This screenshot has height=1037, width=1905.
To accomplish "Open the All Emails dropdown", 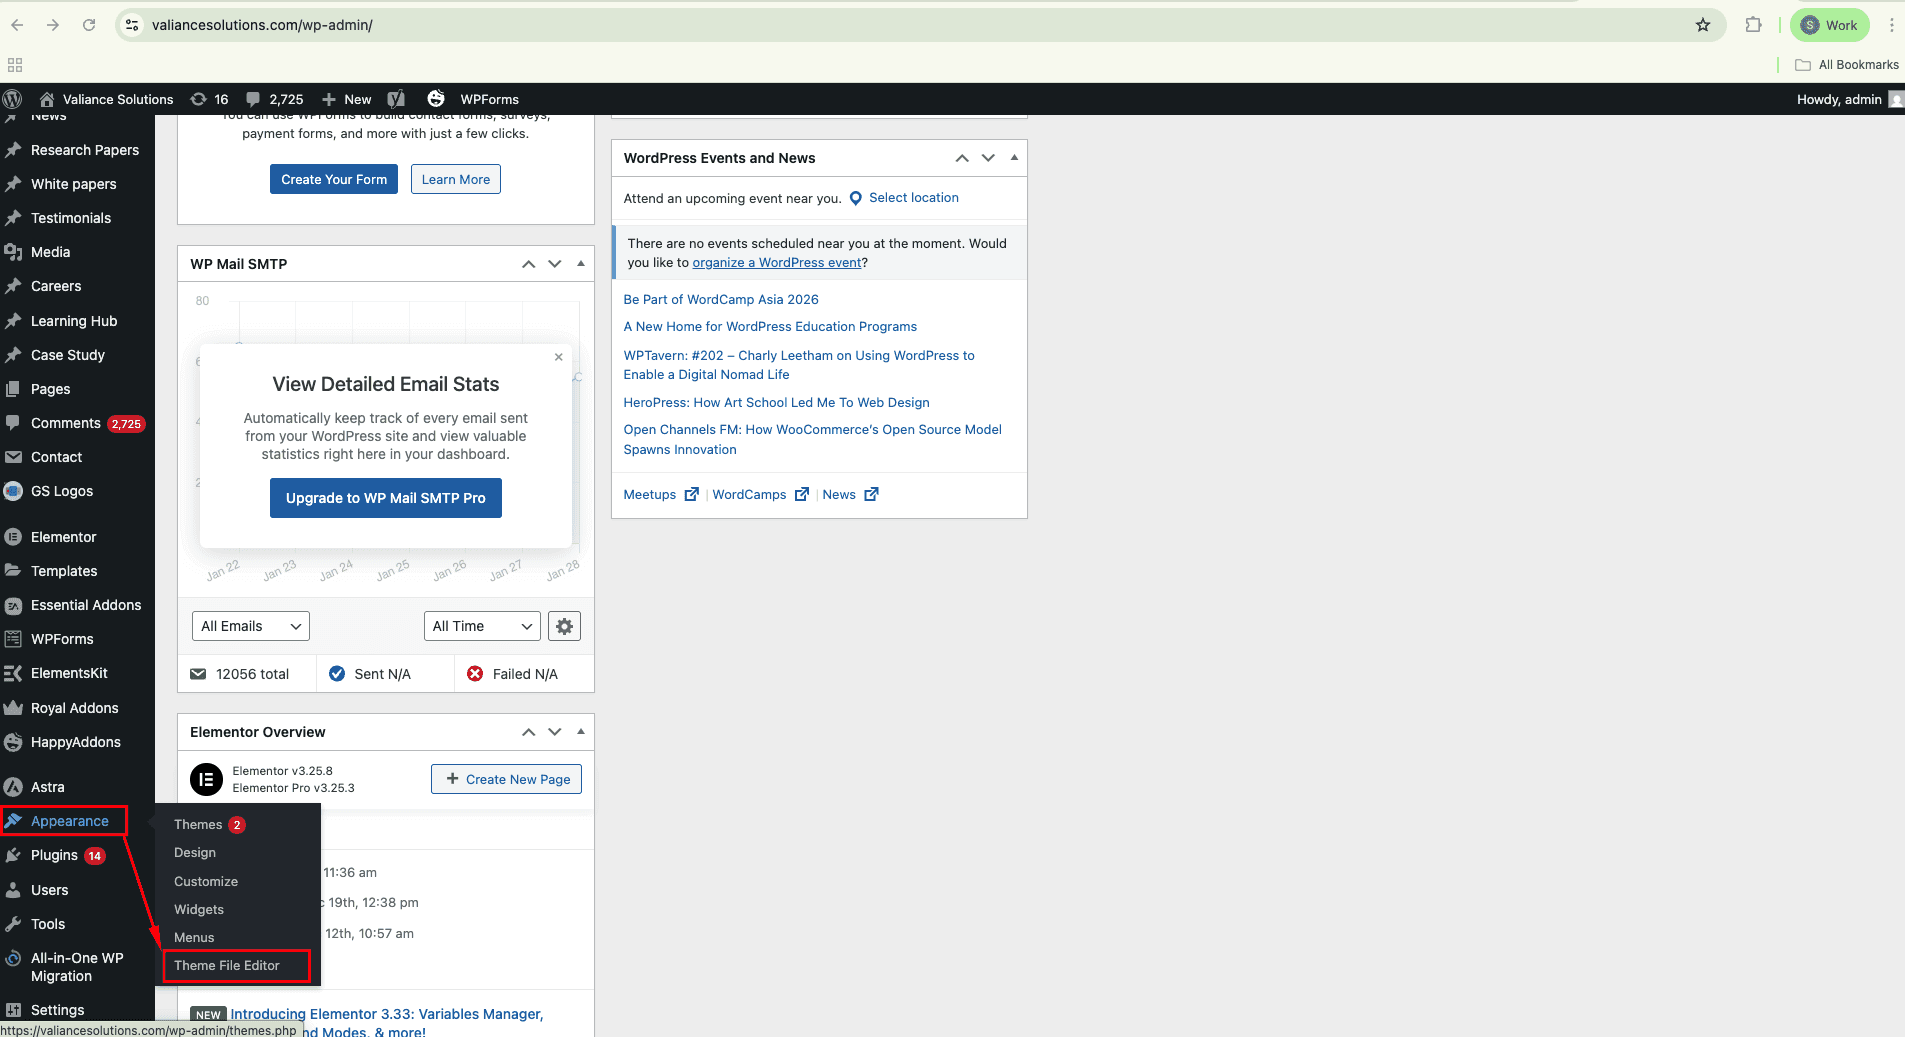I will coord(251,626).
